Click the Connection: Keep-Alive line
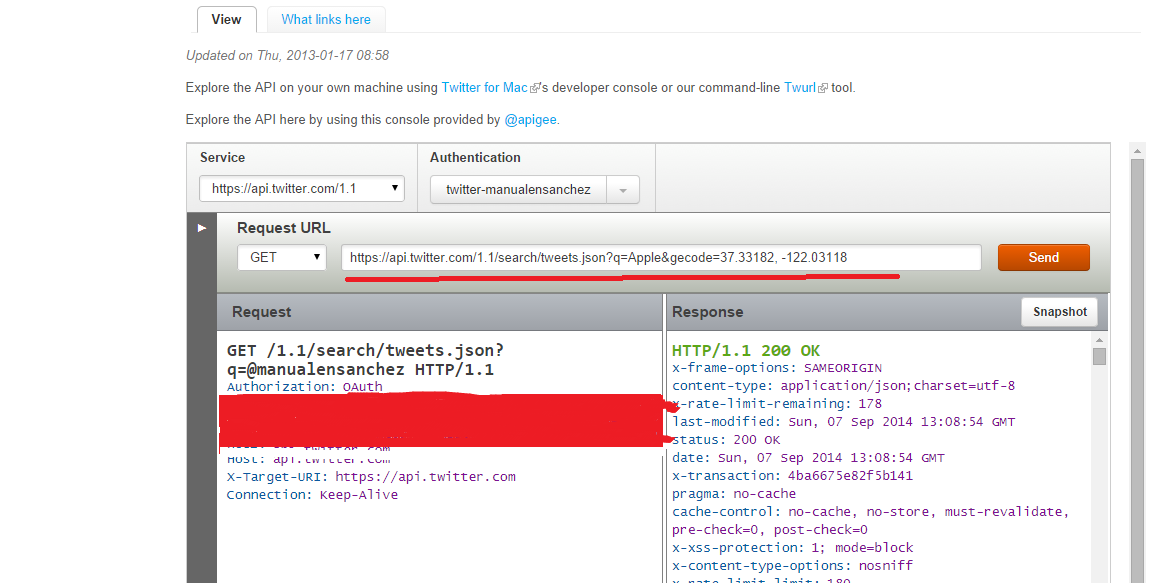Viewport: 1165px width, 583px height. click(x=312, y=495)
